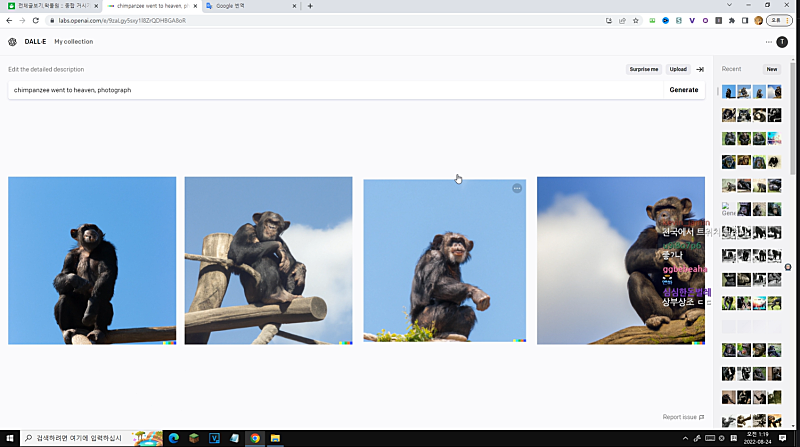
Task: Open Microsoft Edge from taskbar
Action: click(x=173, y=438)
